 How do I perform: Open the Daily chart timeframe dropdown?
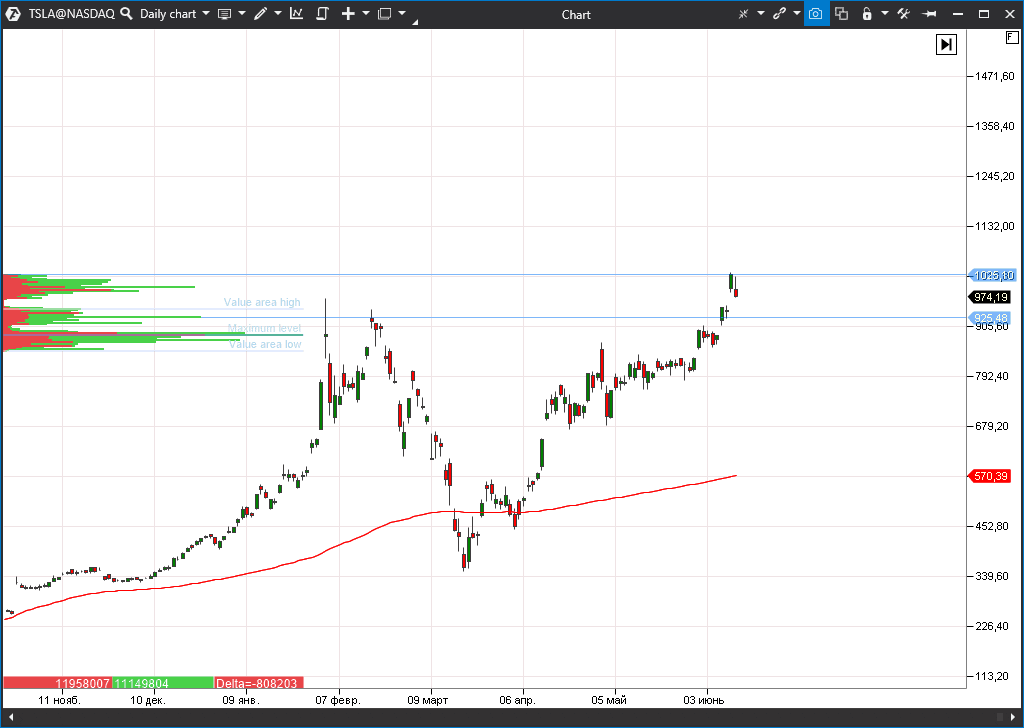pos(174,14)
